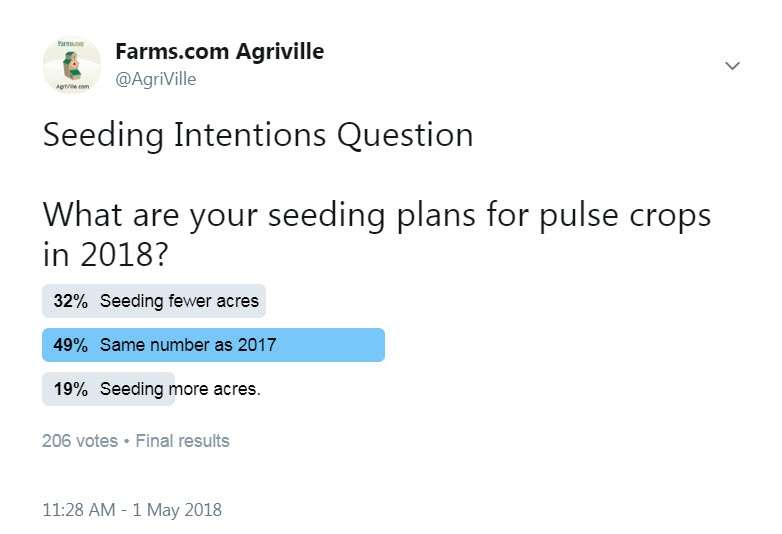Open the Farms.com Agriville display name
Viewport: 782px width, 534px height.
tap(219, 52)
